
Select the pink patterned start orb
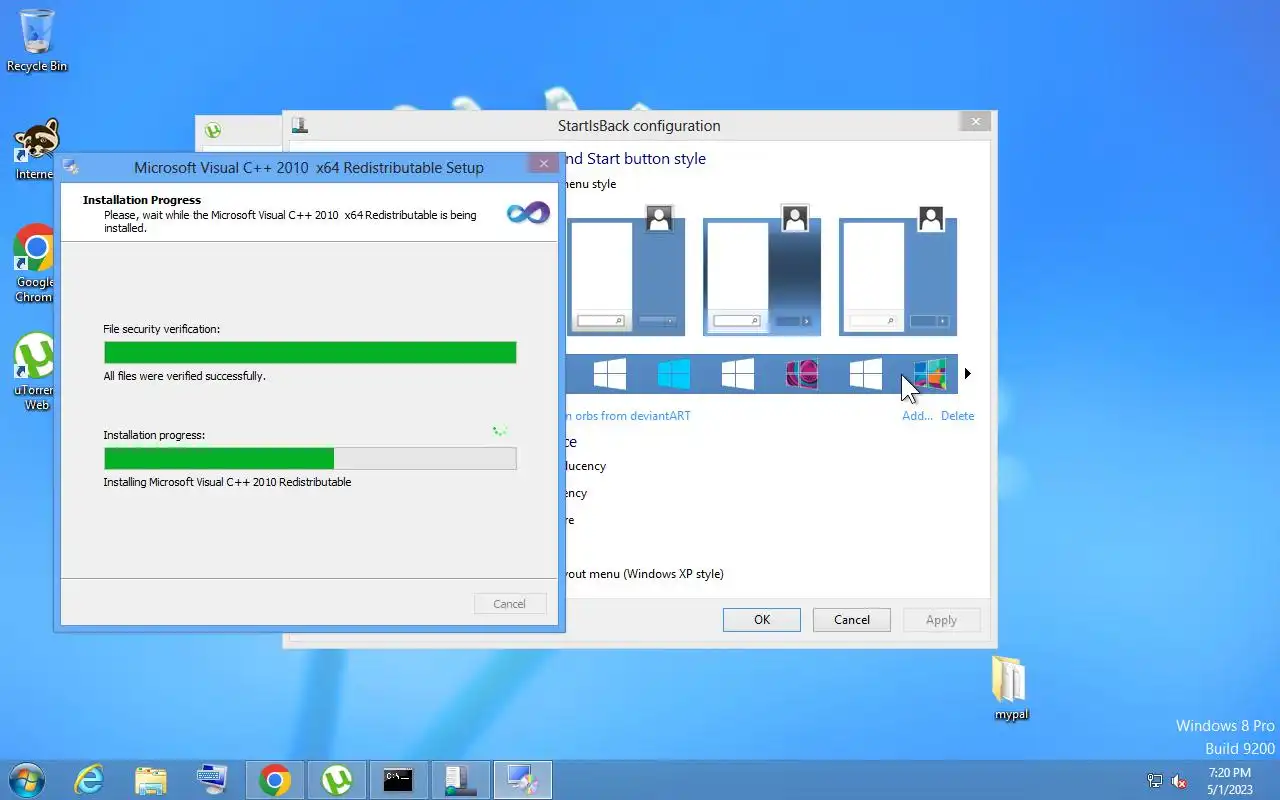coord(802,374)
